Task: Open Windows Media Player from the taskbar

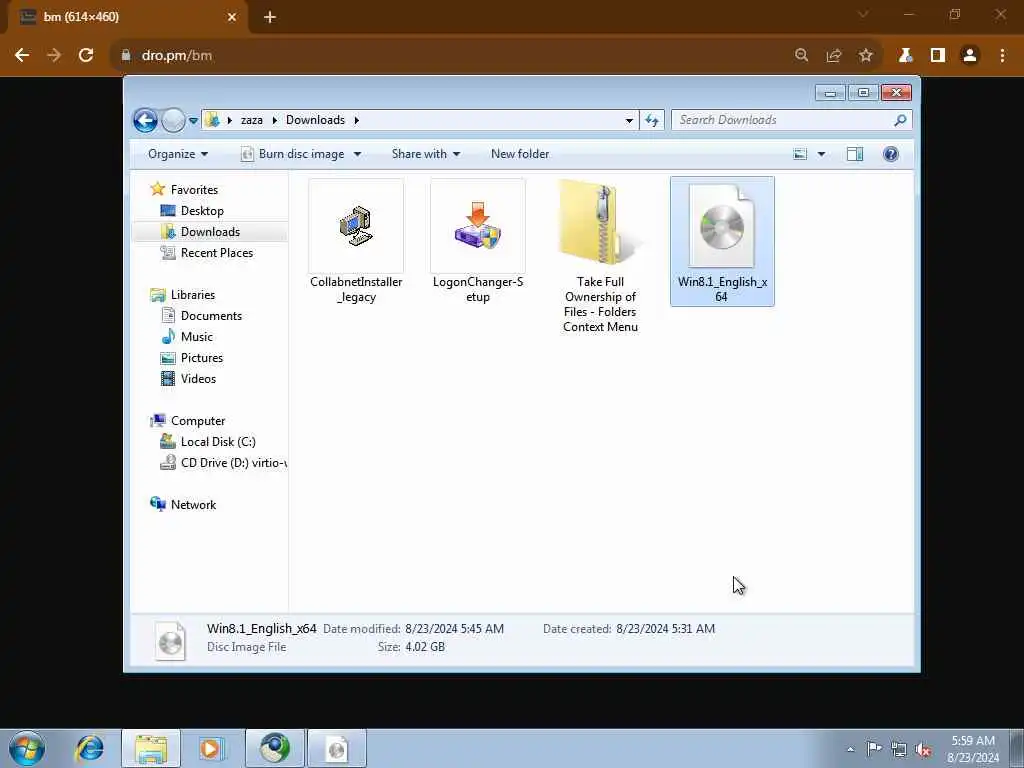Action: click(212, 748)
